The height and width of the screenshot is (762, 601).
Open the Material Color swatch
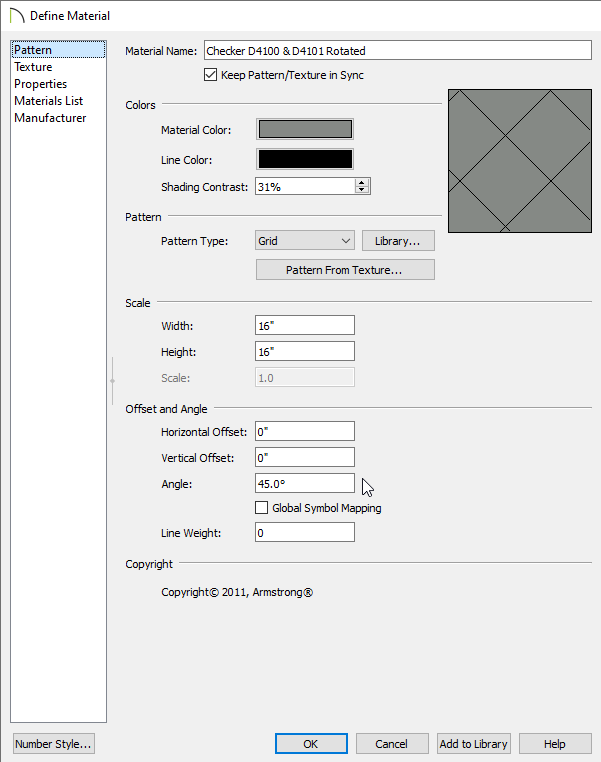(x=305, y=129)
